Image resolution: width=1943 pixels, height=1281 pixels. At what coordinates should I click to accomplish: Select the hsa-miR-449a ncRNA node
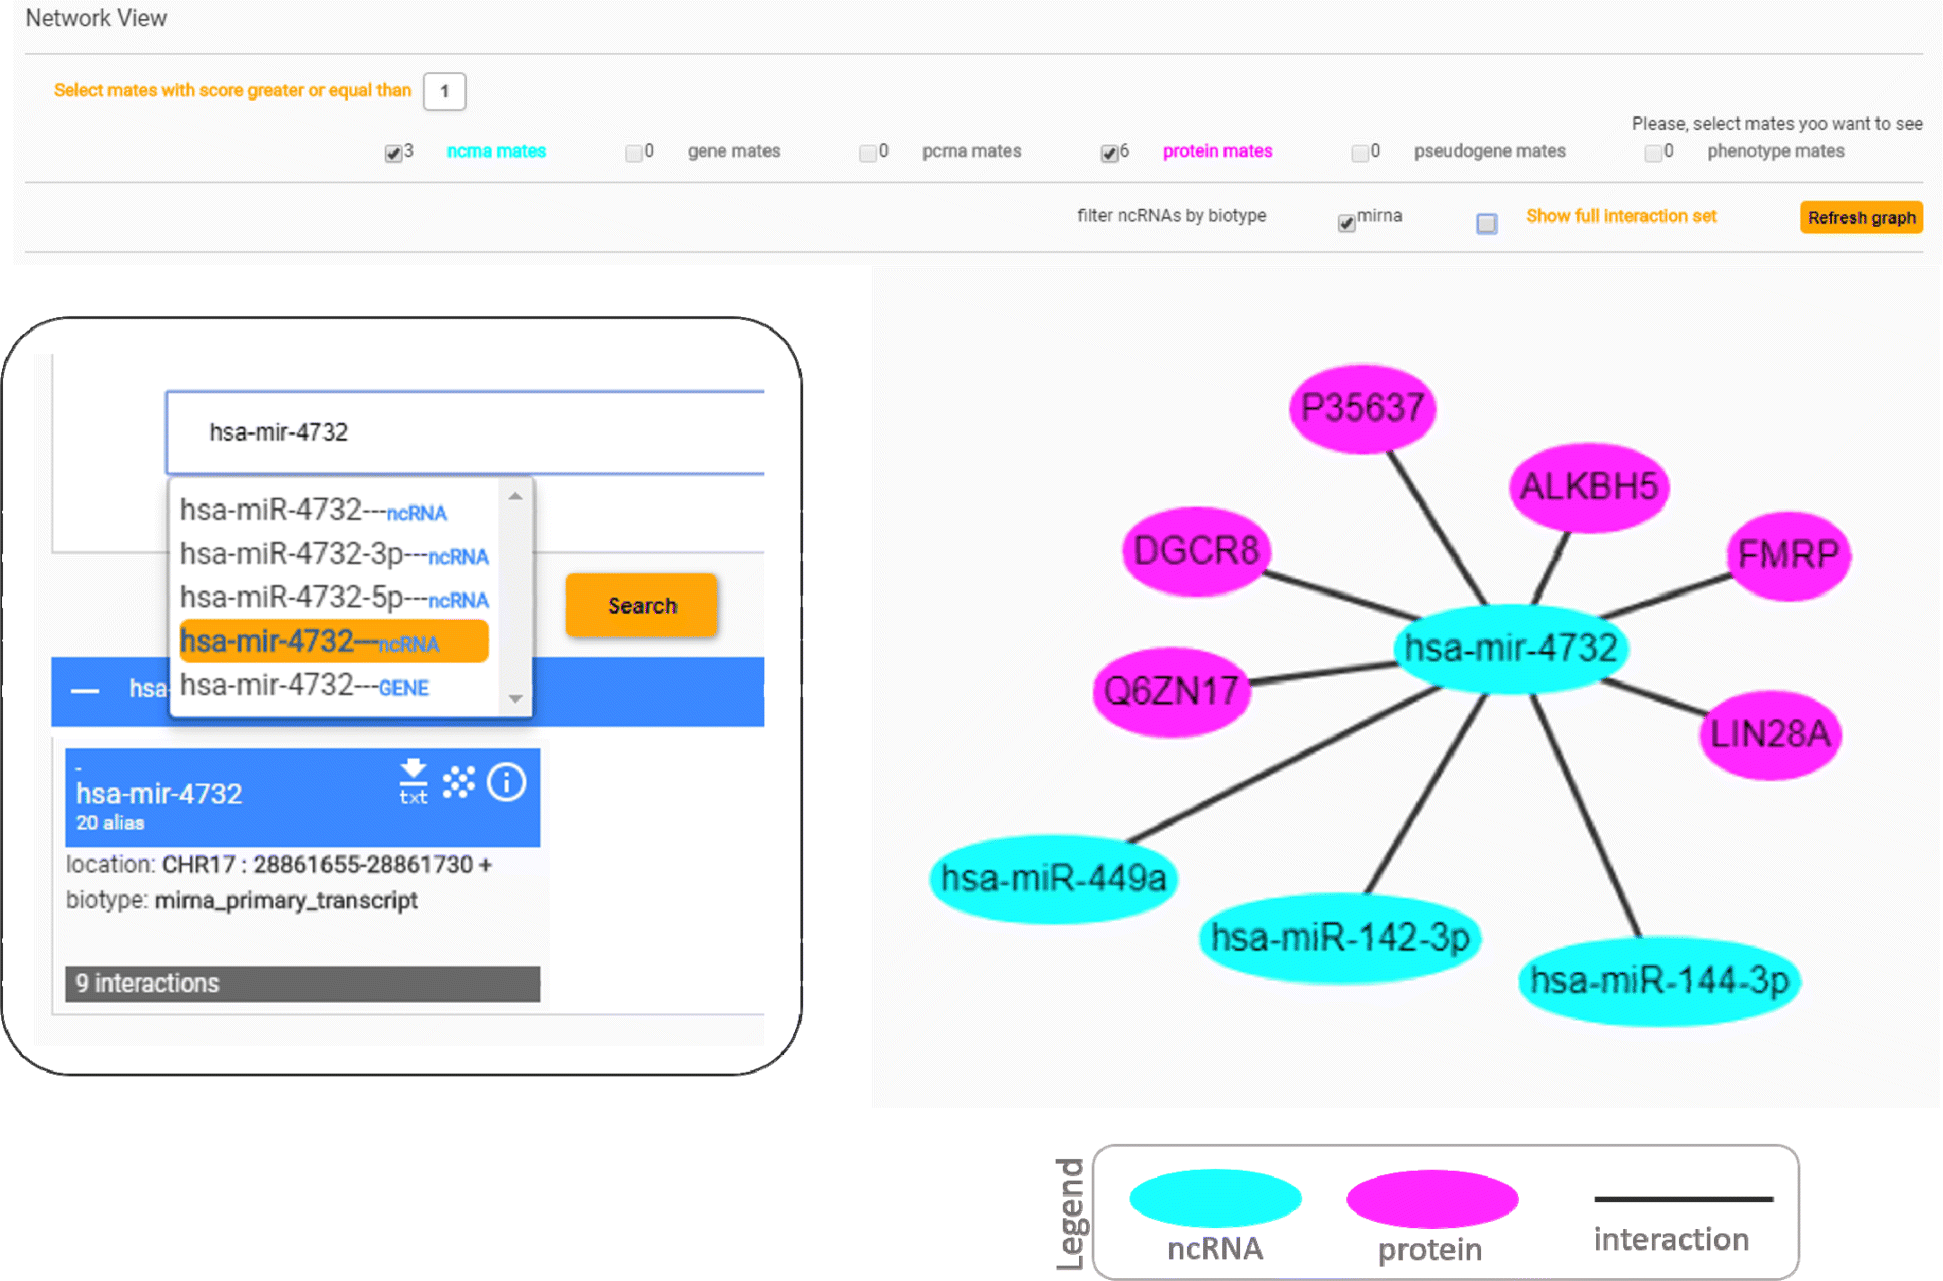[x=1053, y=878]
